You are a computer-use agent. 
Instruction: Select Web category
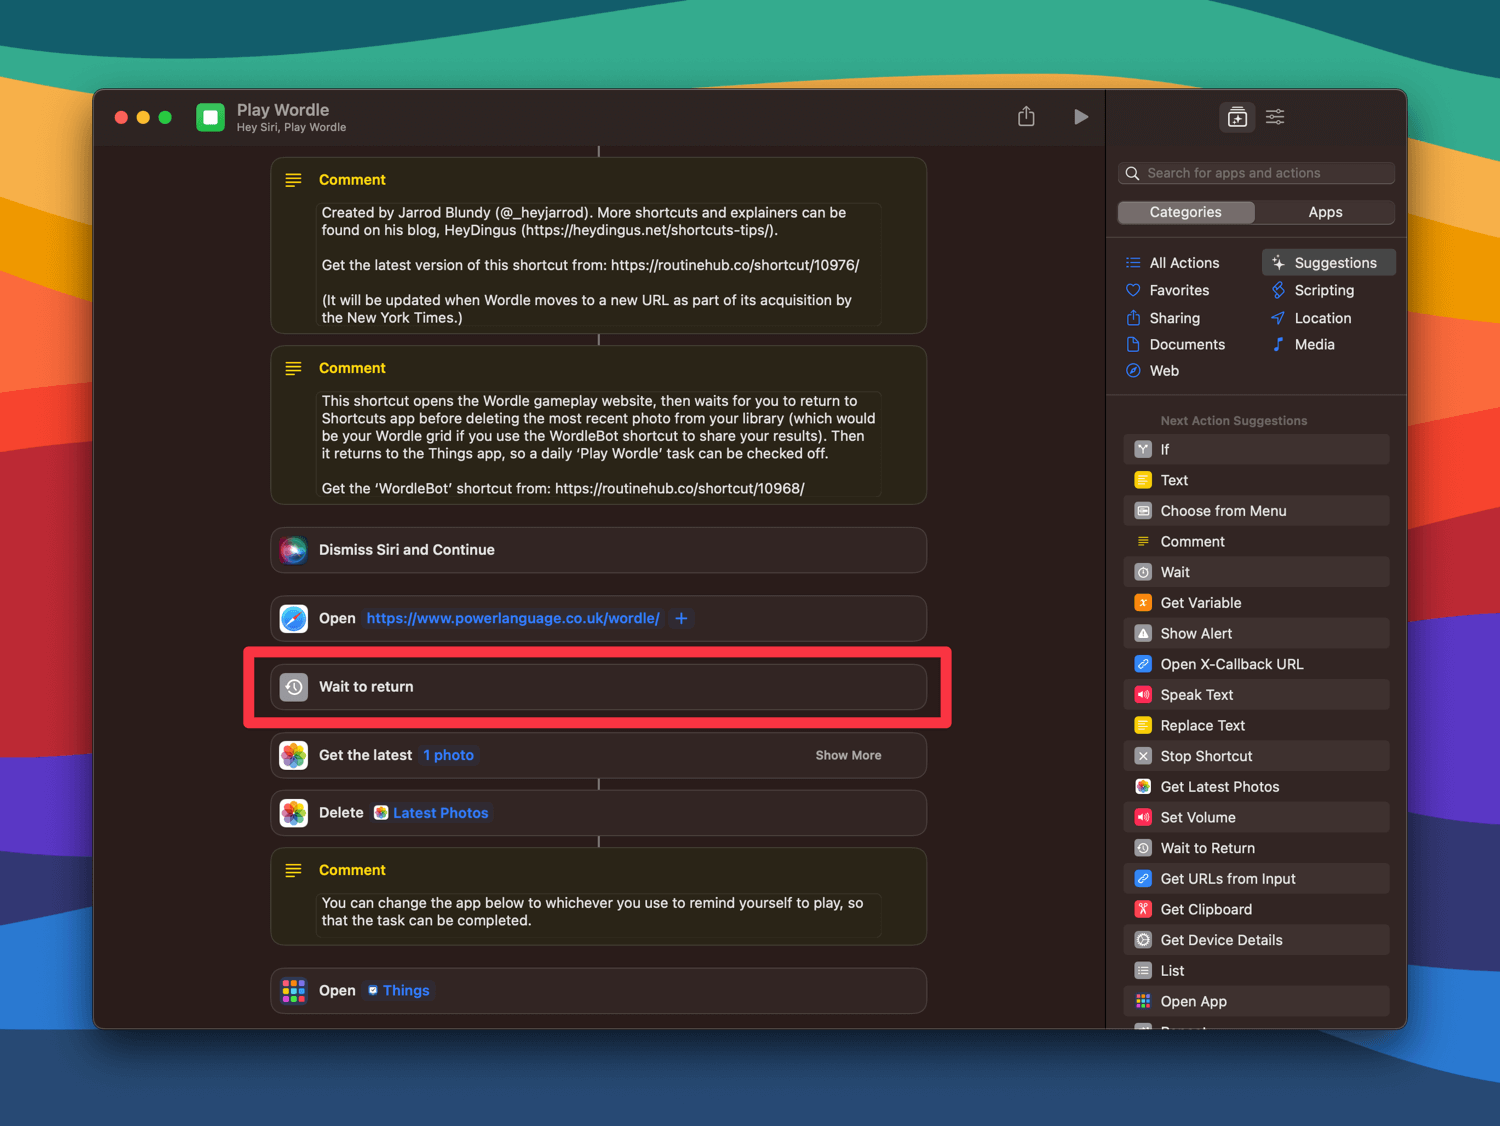click(1164, 370)
